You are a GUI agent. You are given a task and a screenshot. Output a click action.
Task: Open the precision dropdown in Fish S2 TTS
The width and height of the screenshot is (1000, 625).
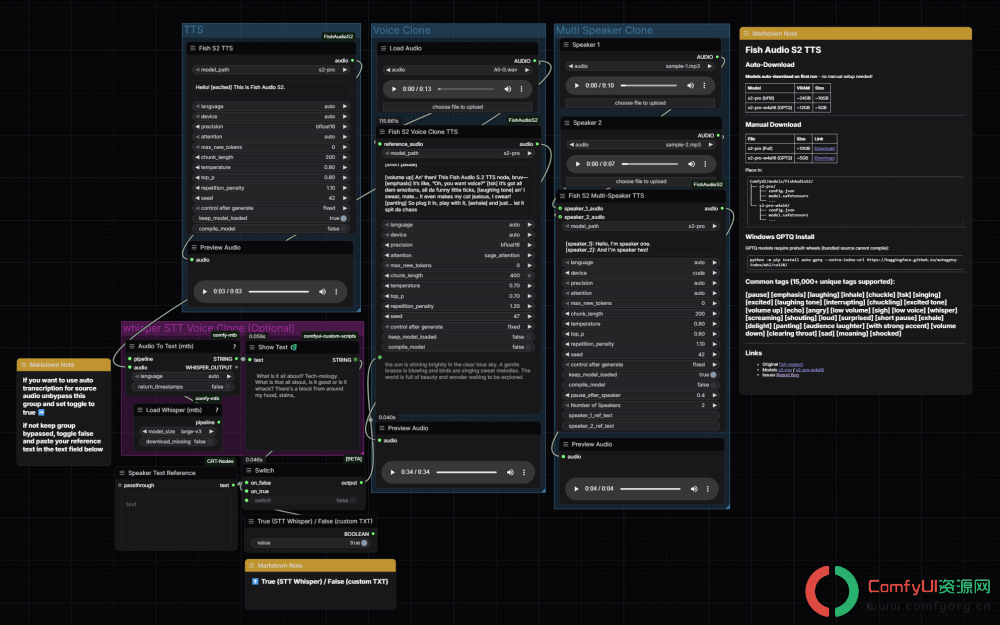(271, 126)
